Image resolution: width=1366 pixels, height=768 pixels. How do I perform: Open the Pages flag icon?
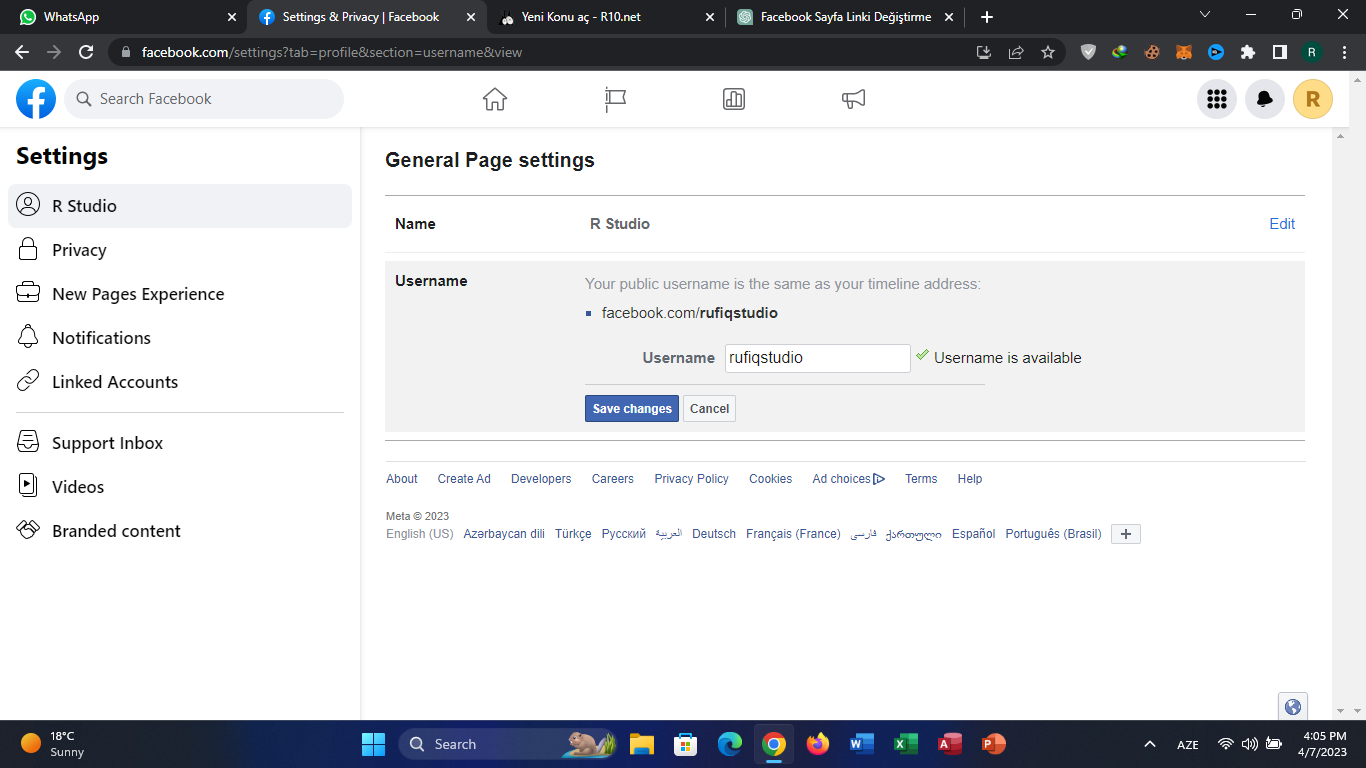(x=615, y=99)
